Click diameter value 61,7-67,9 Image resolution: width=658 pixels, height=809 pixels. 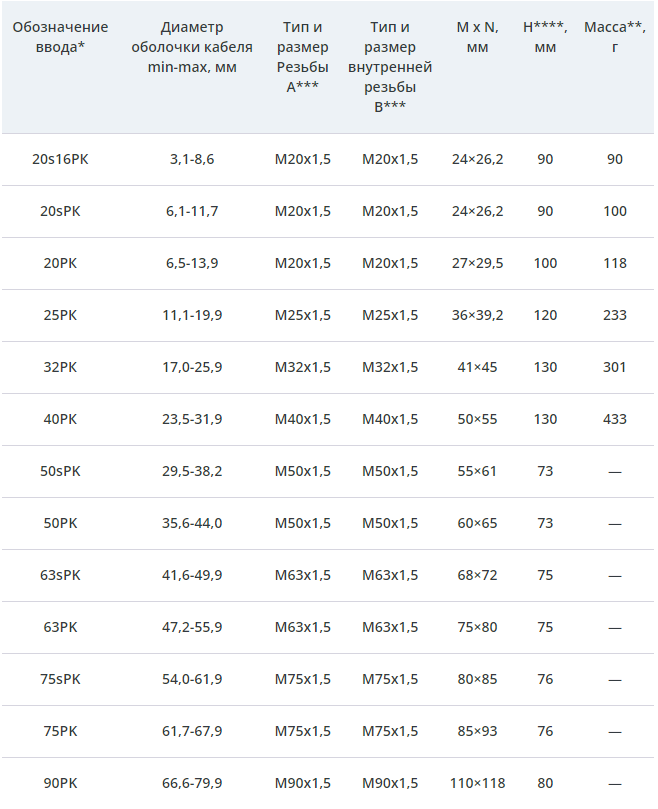tap(192, 731)
